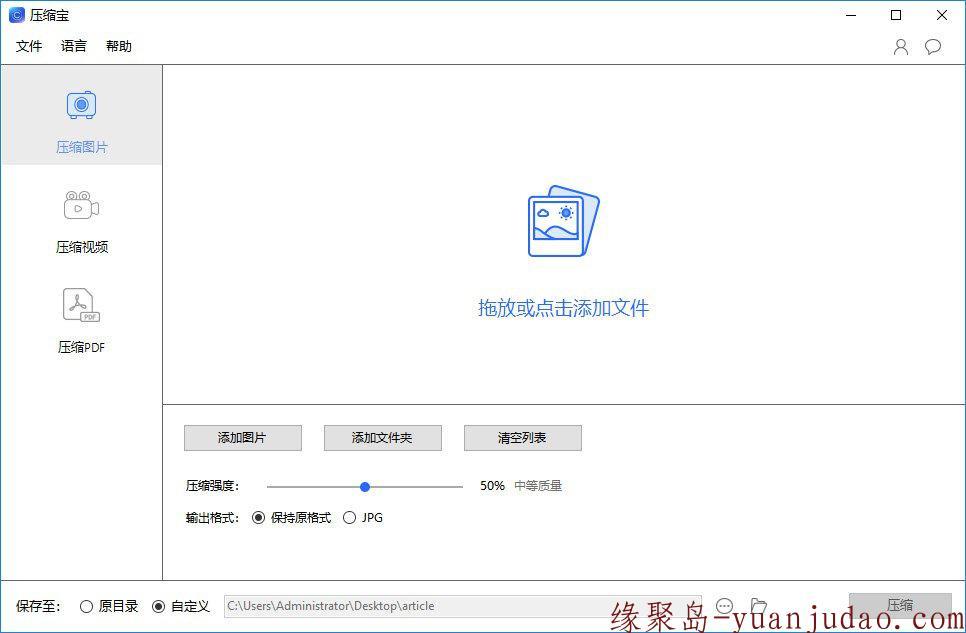Viewport: 966px width, 633px height.
Task: Click the user account icon
Action: click(x=901, y=47)
